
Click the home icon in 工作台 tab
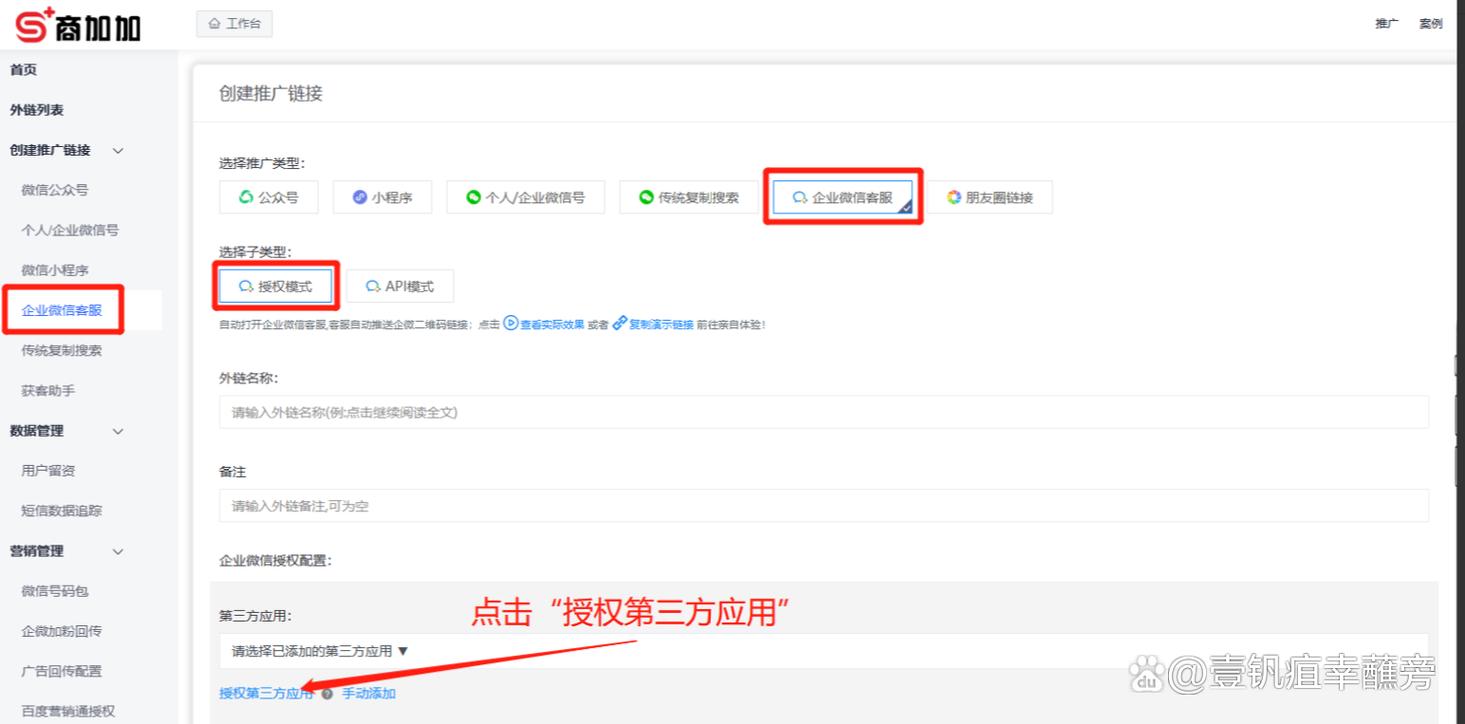[x=214, y=24]
